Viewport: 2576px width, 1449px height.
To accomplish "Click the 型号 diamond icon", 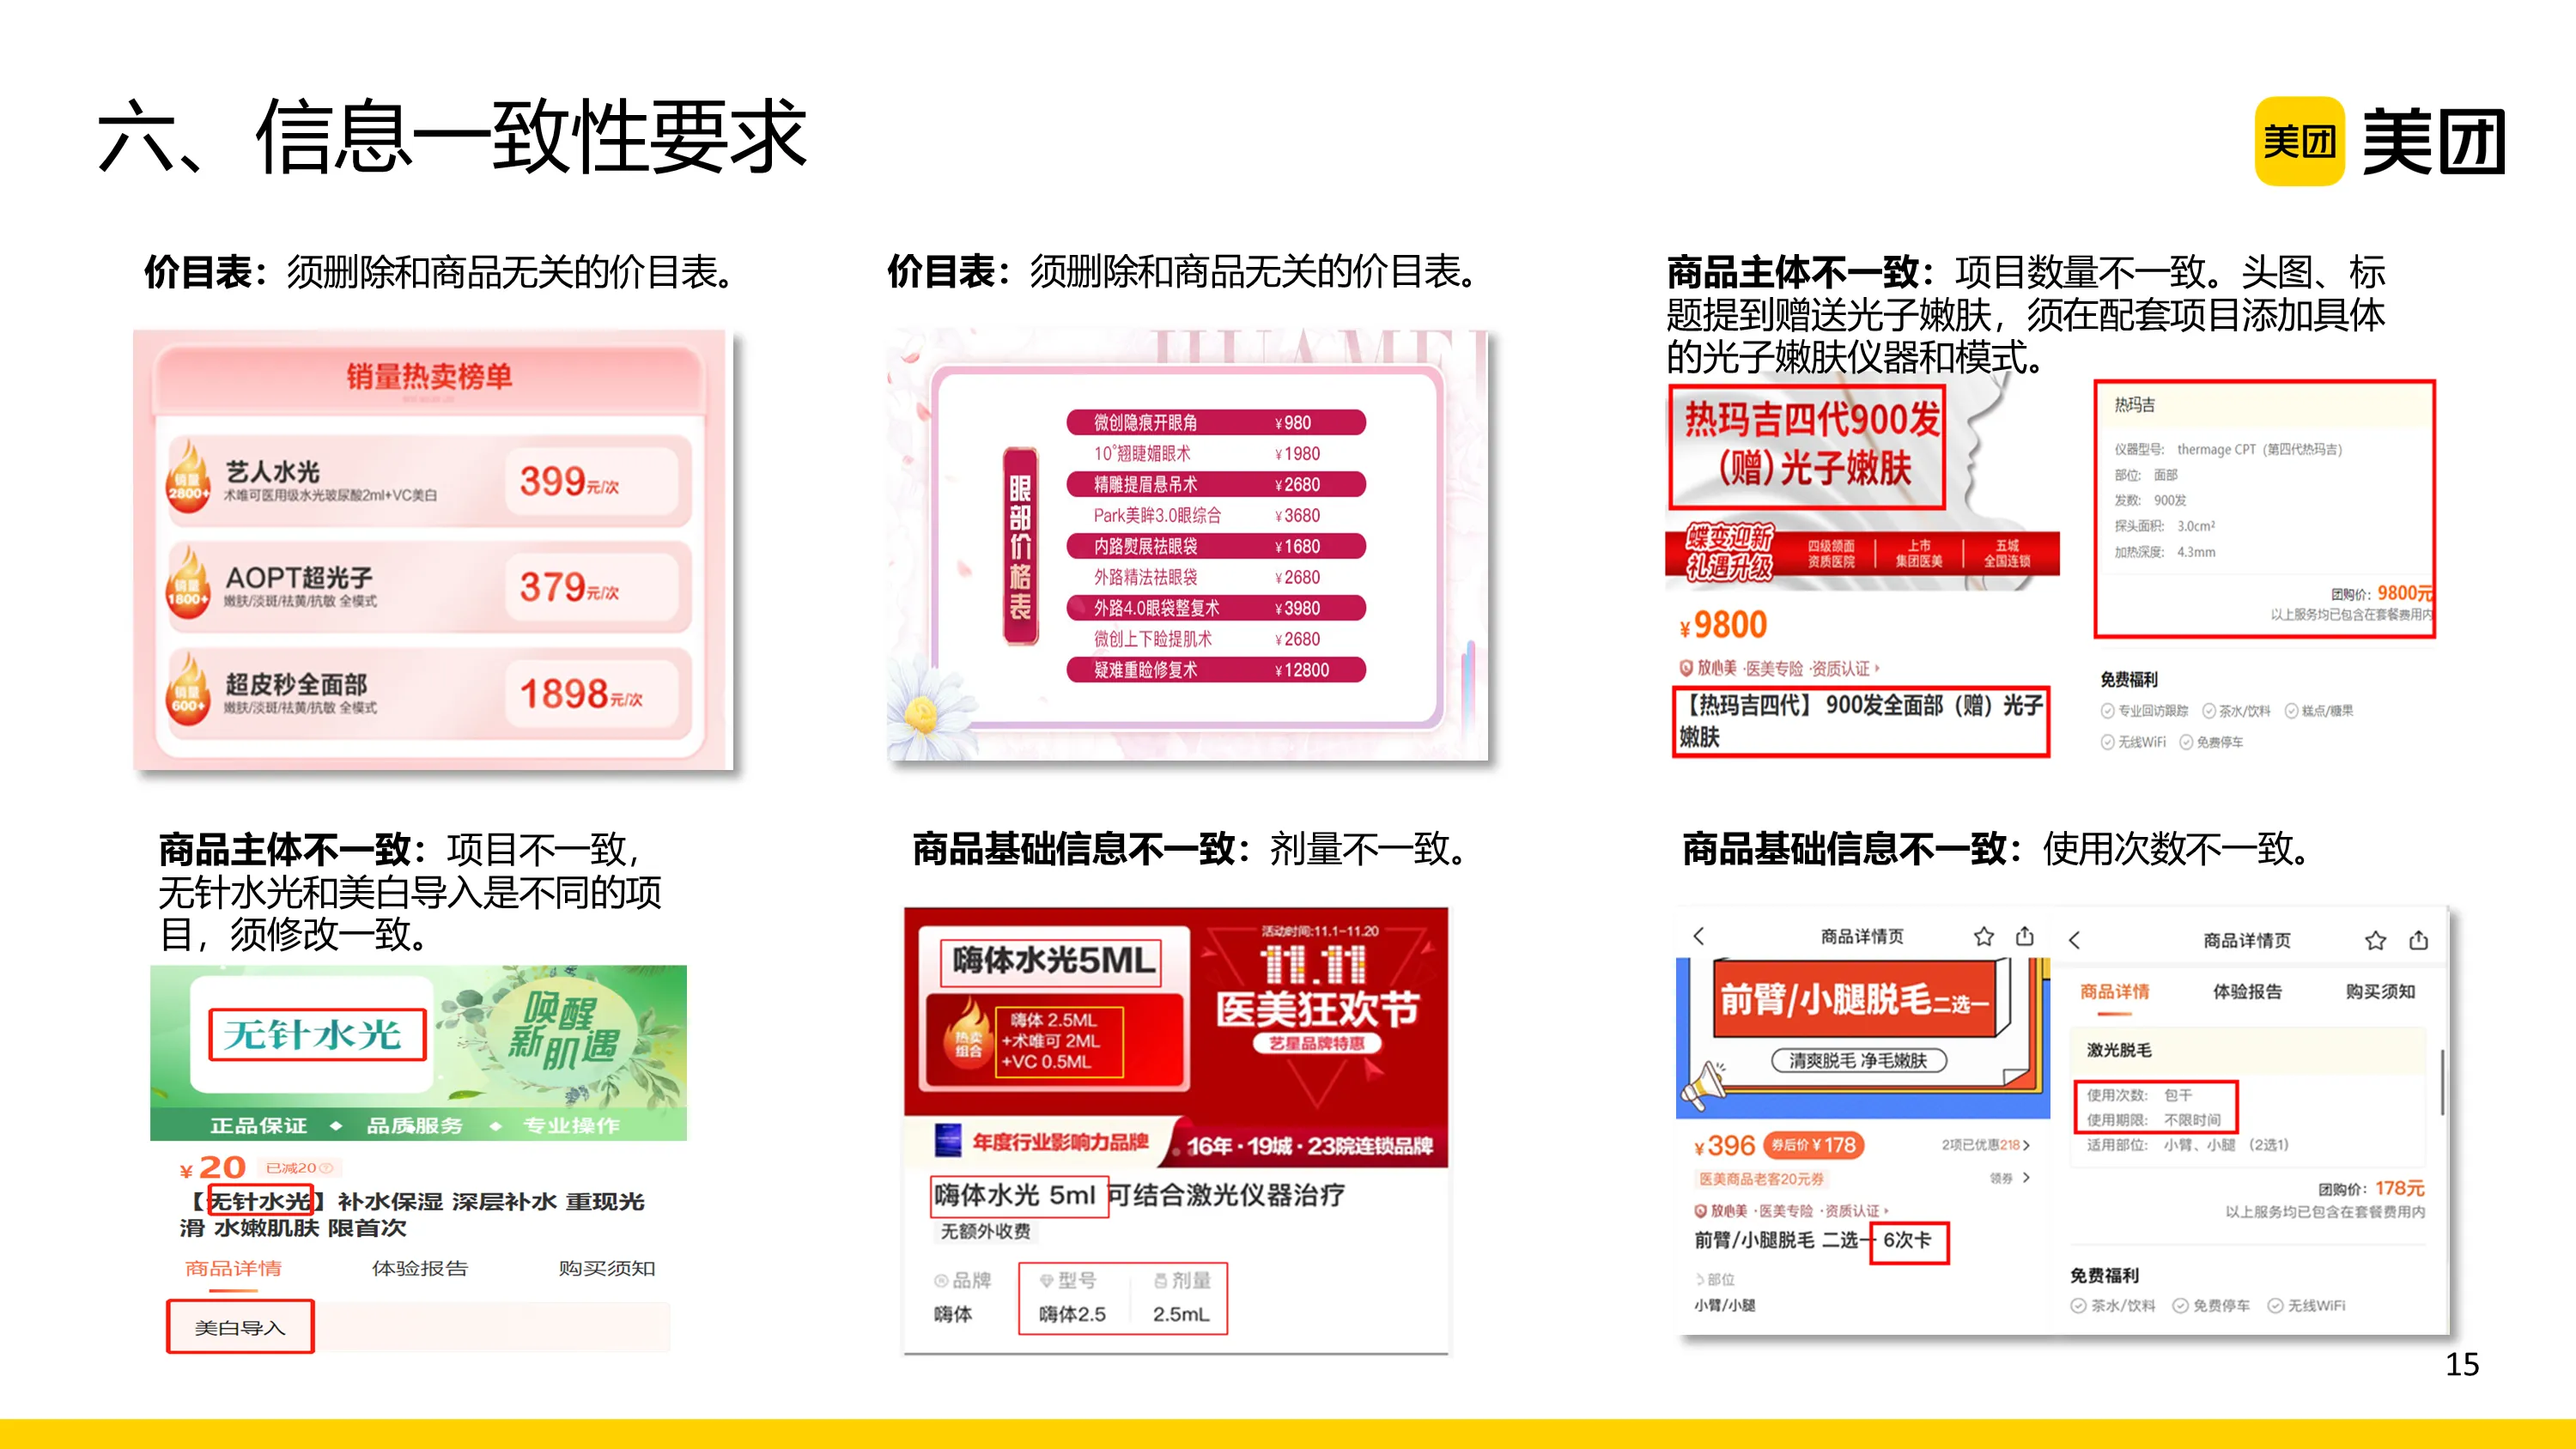I will 1047,1281.
